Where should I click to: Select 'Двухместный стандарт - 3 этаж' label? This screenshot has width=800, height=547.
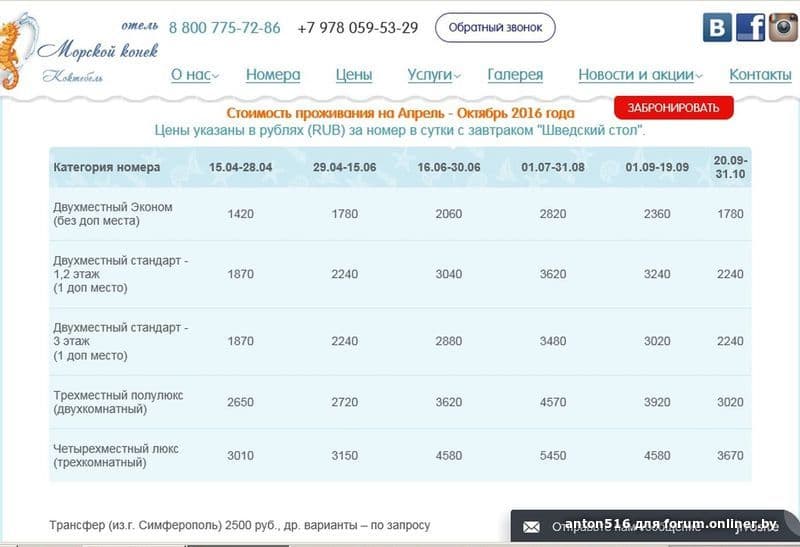click(x=121, y=341)
